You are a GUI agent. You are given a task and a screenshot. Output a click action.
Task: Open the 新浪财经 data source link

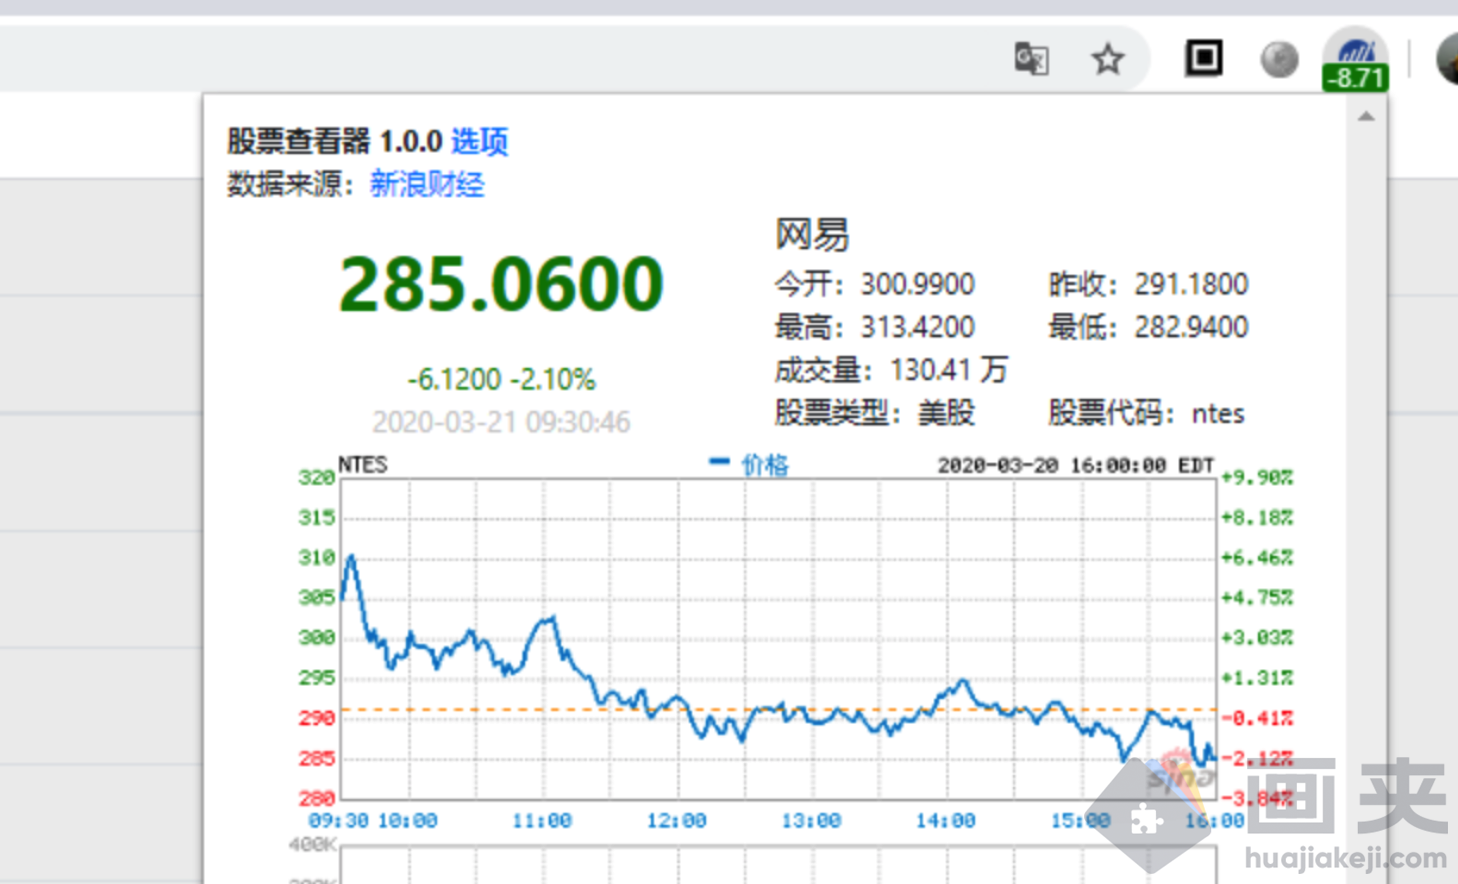(x=427, y=184)
